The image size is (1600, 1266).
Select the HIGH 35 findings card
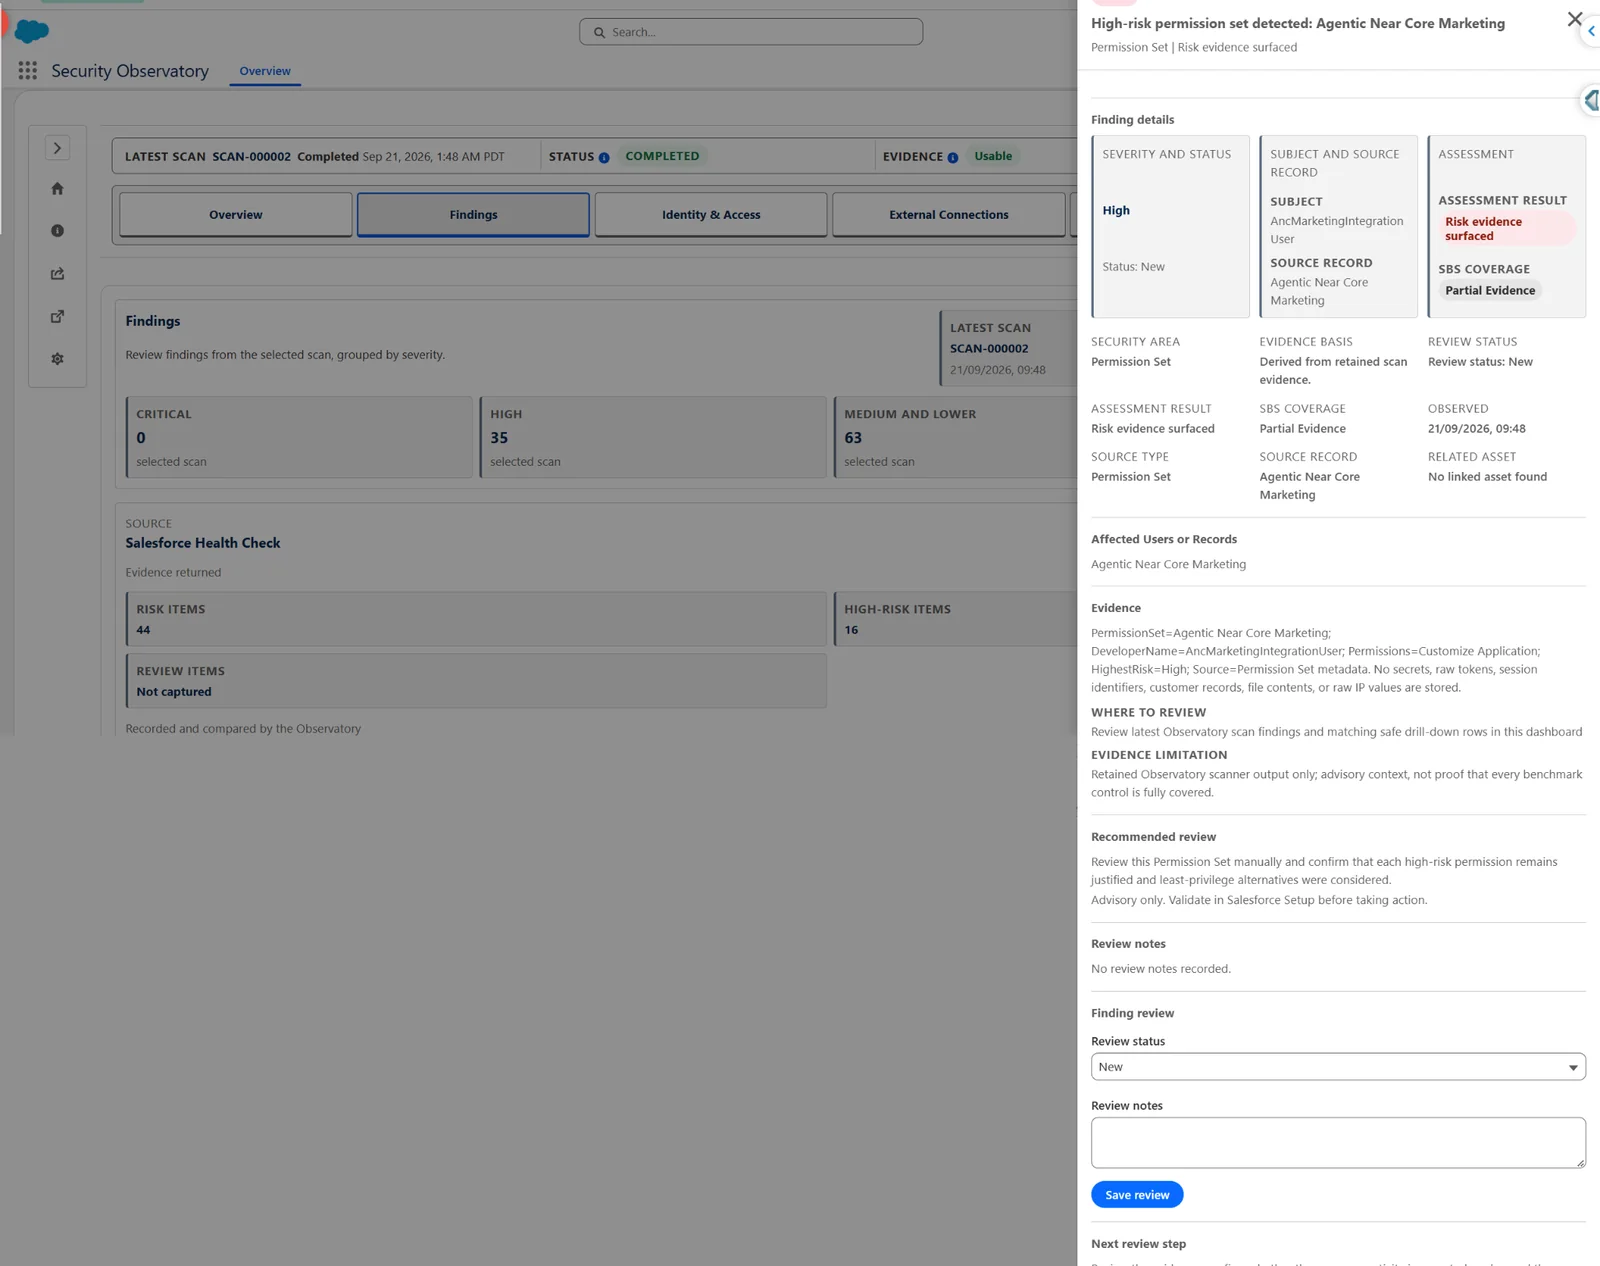pos(653,437)
